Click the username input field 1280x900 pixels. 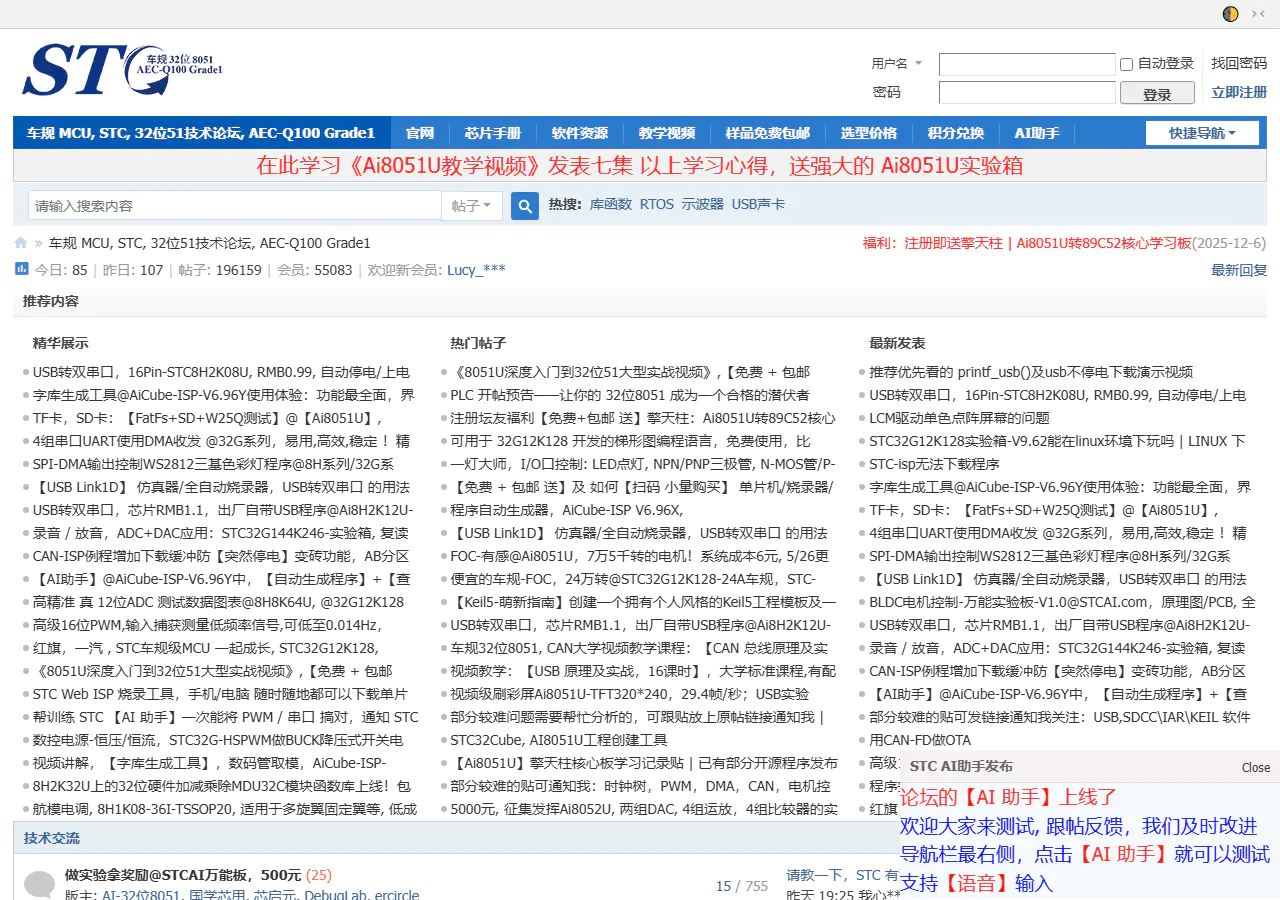coord(1027,64)
